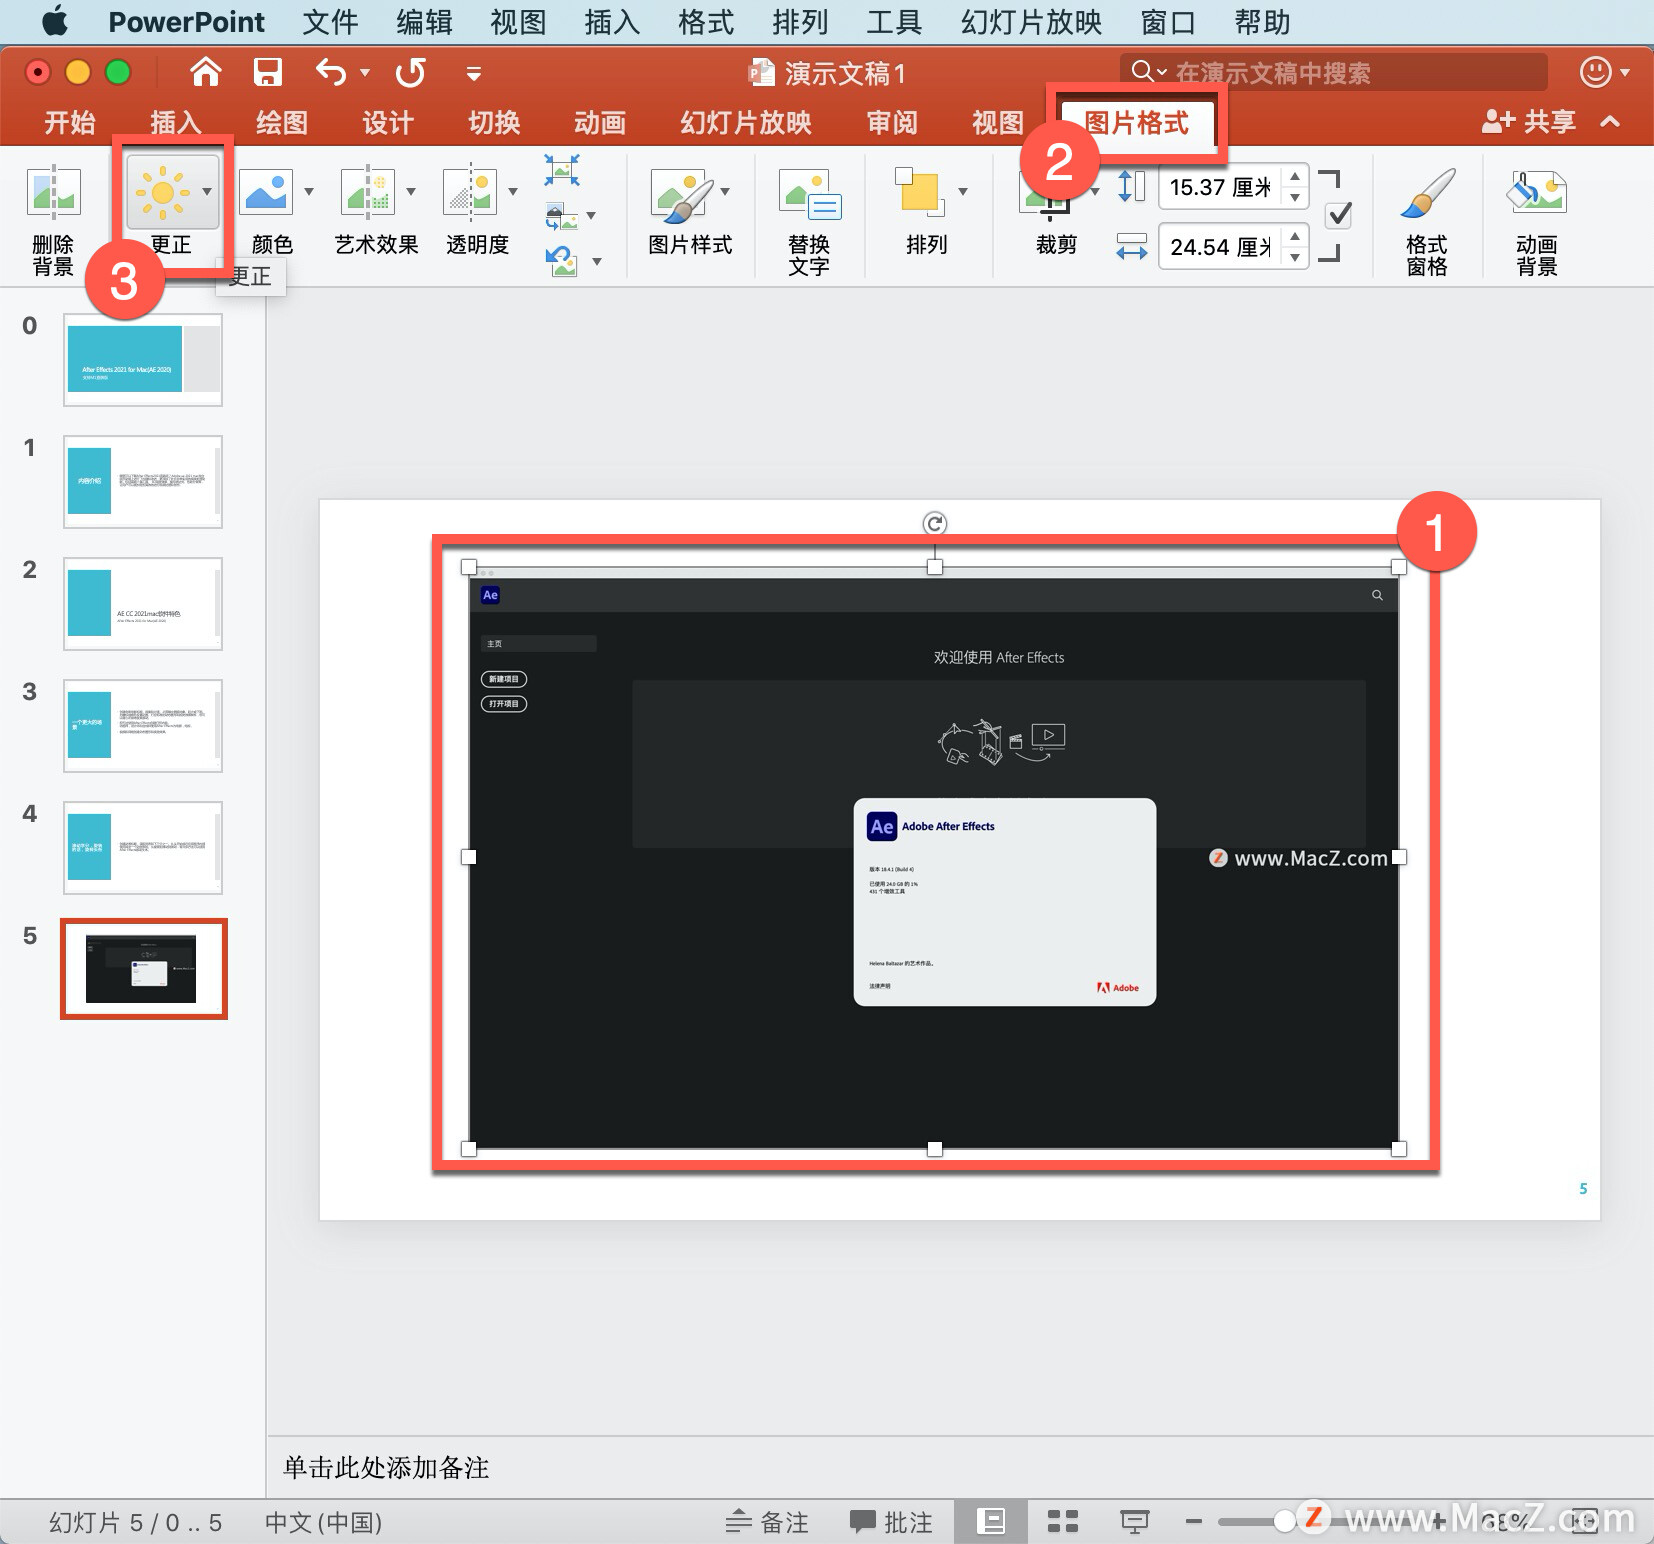Expand the Corrections (更正) dropdown arrow
Viewport: 1654px width, 1544px height.
207,192
